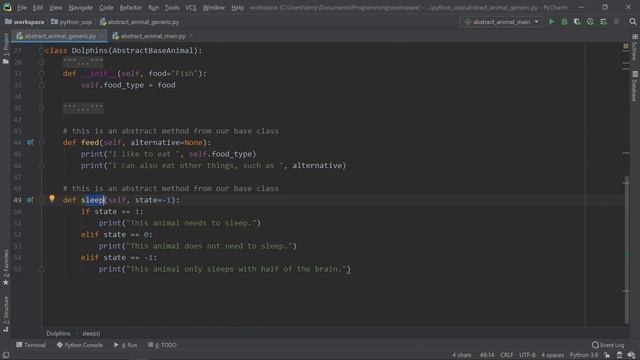Click the Python 3.6 interpreter selector
The width and height of the screenshot is (640, 360).
pos(584,355)
